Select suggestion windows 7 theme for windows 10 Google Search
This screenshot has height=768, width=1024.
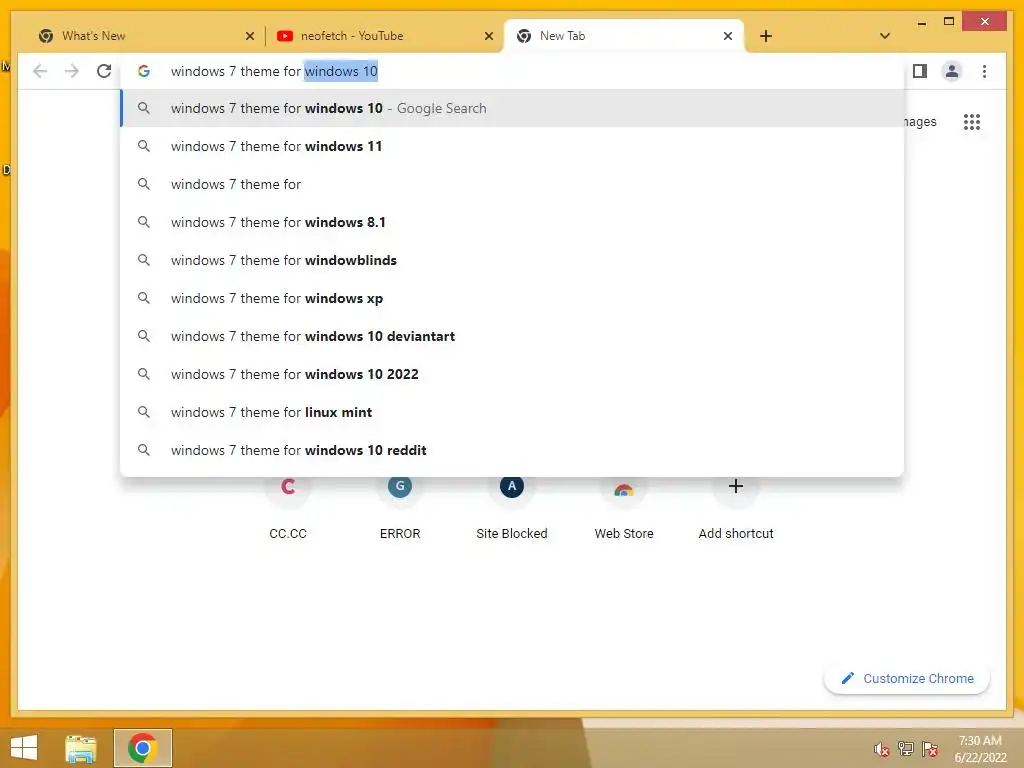(x=513, y=108)
